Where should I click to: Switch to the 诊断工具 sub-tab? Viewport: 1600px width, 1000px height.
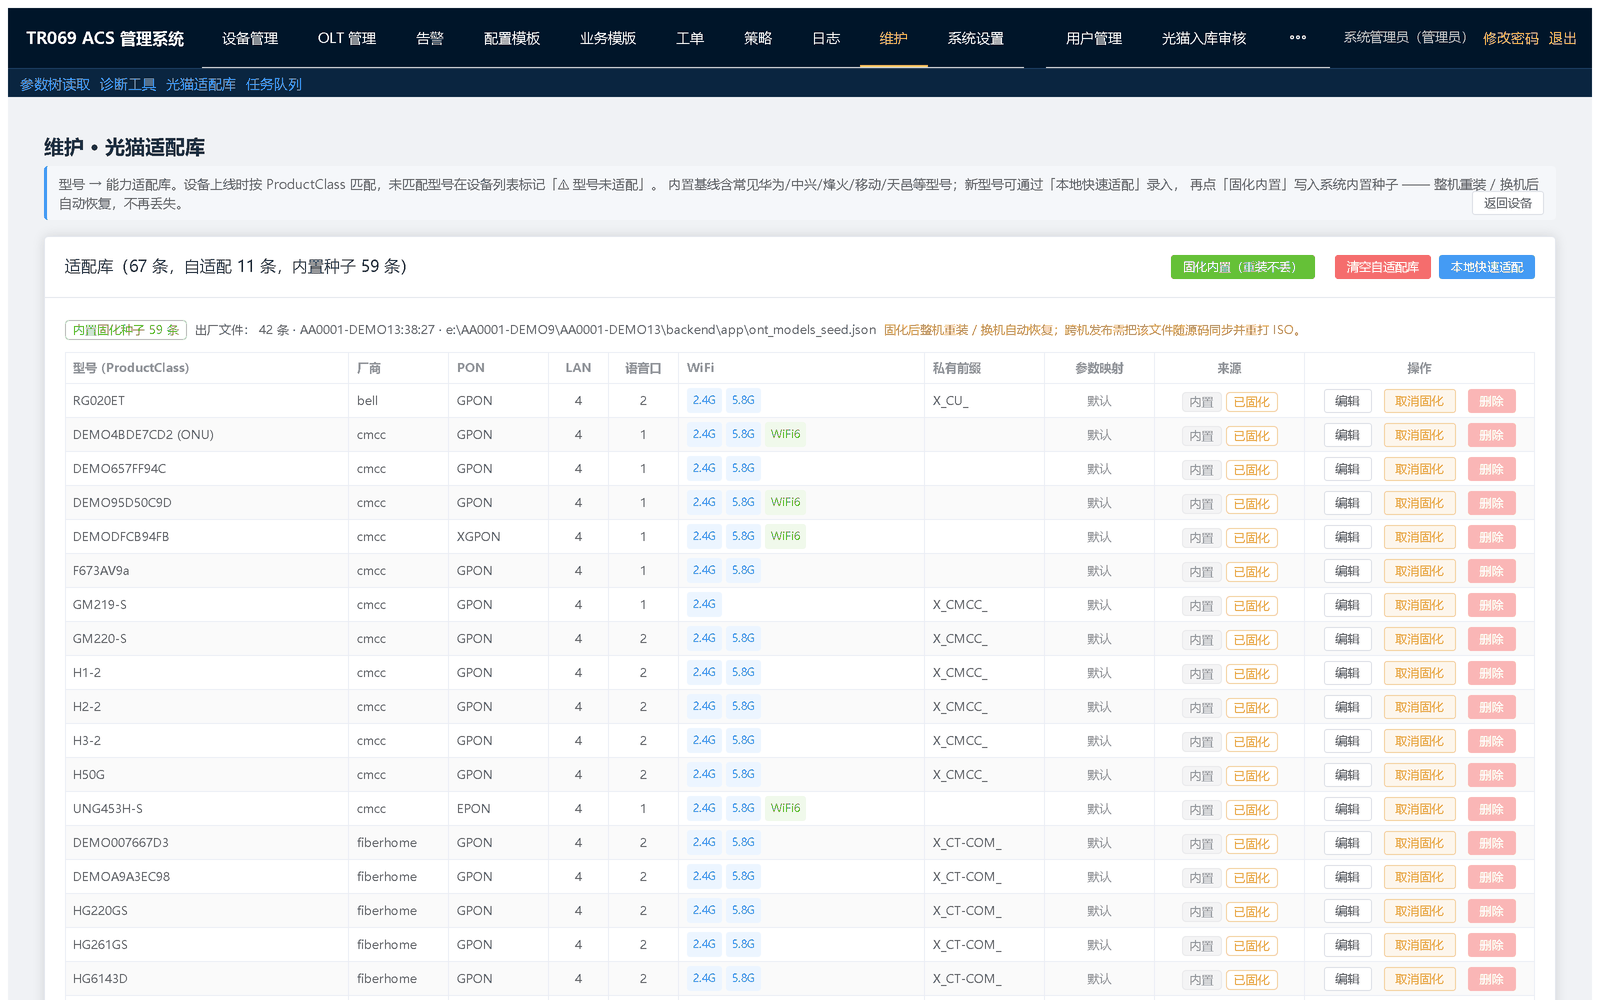point(128,84)
